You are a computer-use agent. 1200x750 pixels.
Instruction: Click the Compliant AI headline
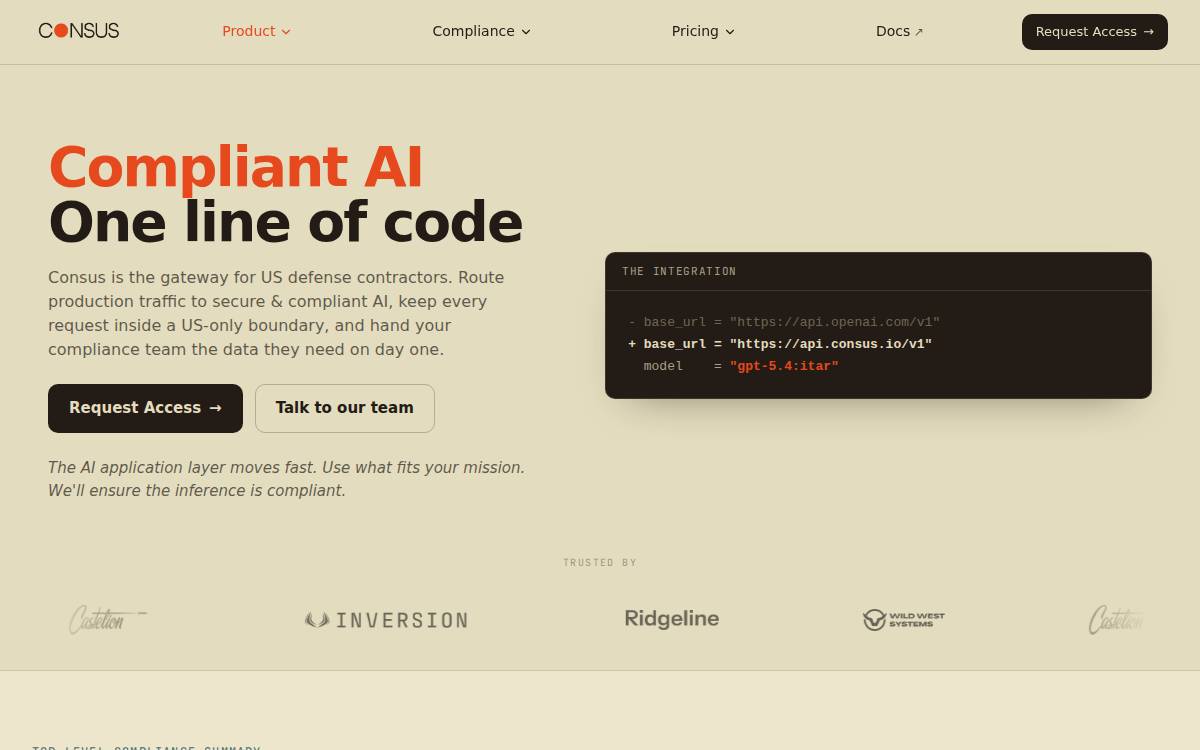click(236, 167)
